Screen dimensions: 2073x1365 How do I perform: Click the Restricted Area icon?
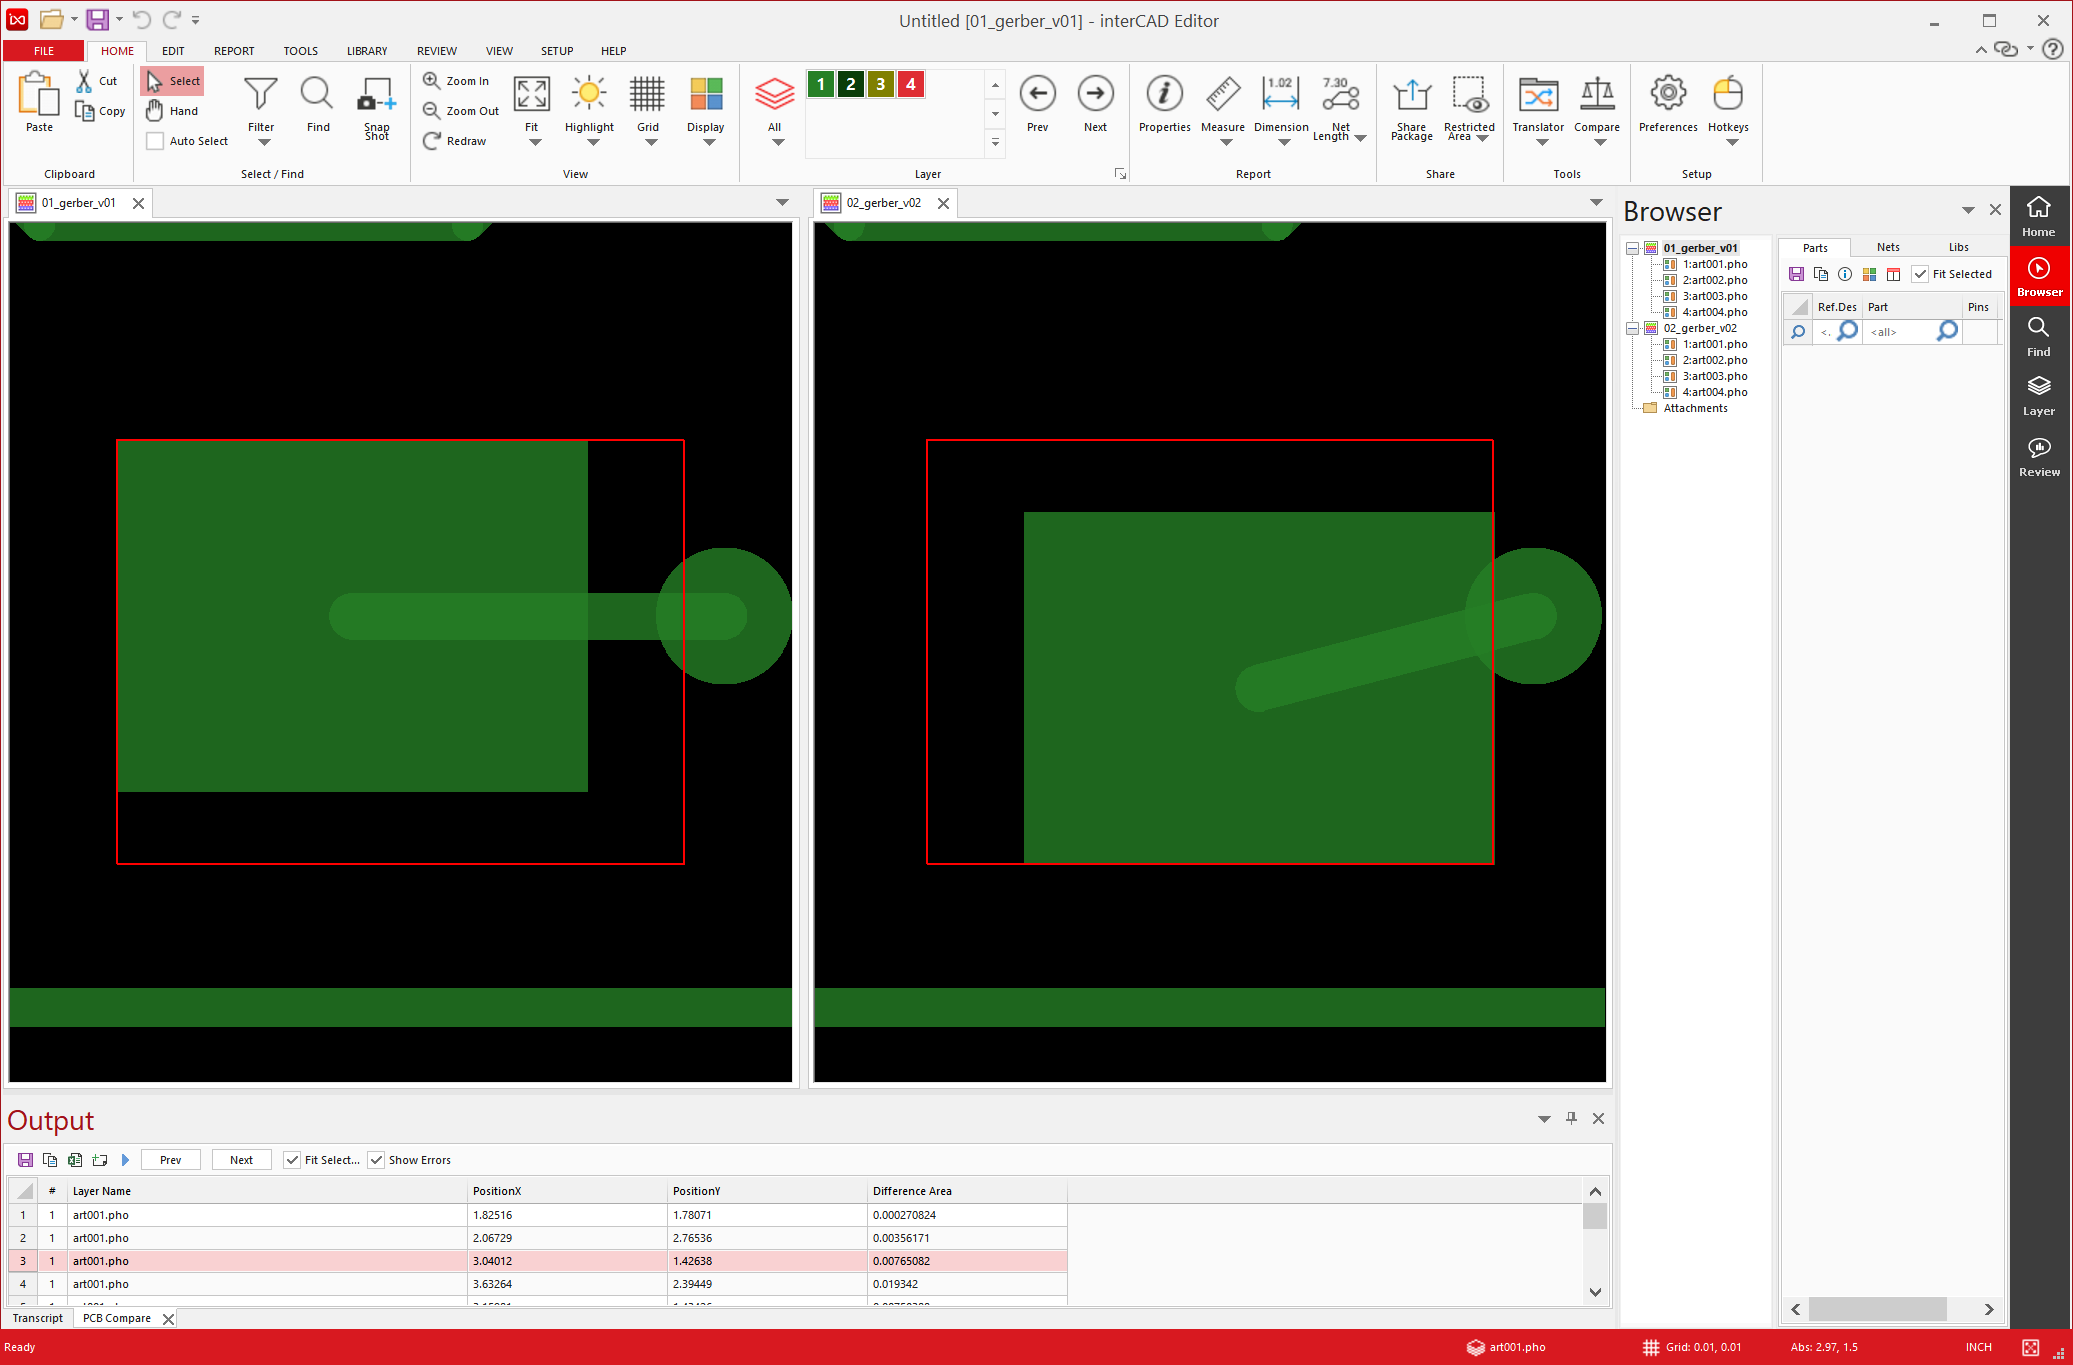[1468, 95]
